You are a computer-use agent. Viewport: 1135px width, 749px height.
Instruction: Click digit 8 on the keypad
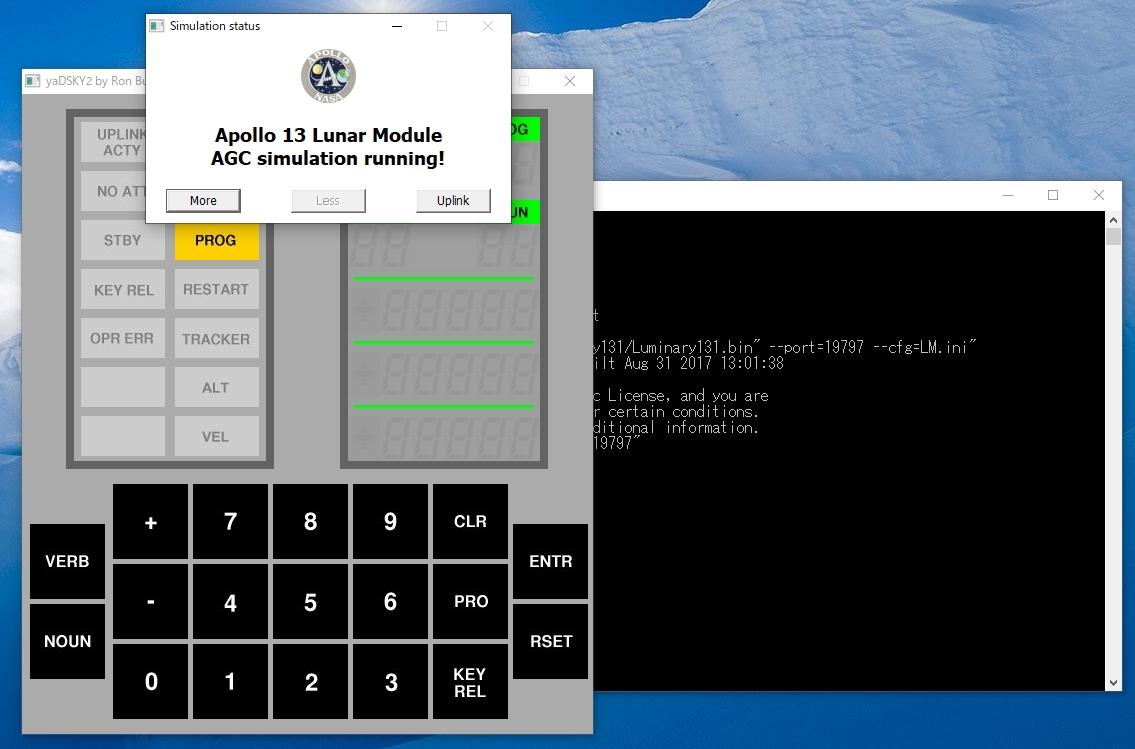[x=311, y=522]
